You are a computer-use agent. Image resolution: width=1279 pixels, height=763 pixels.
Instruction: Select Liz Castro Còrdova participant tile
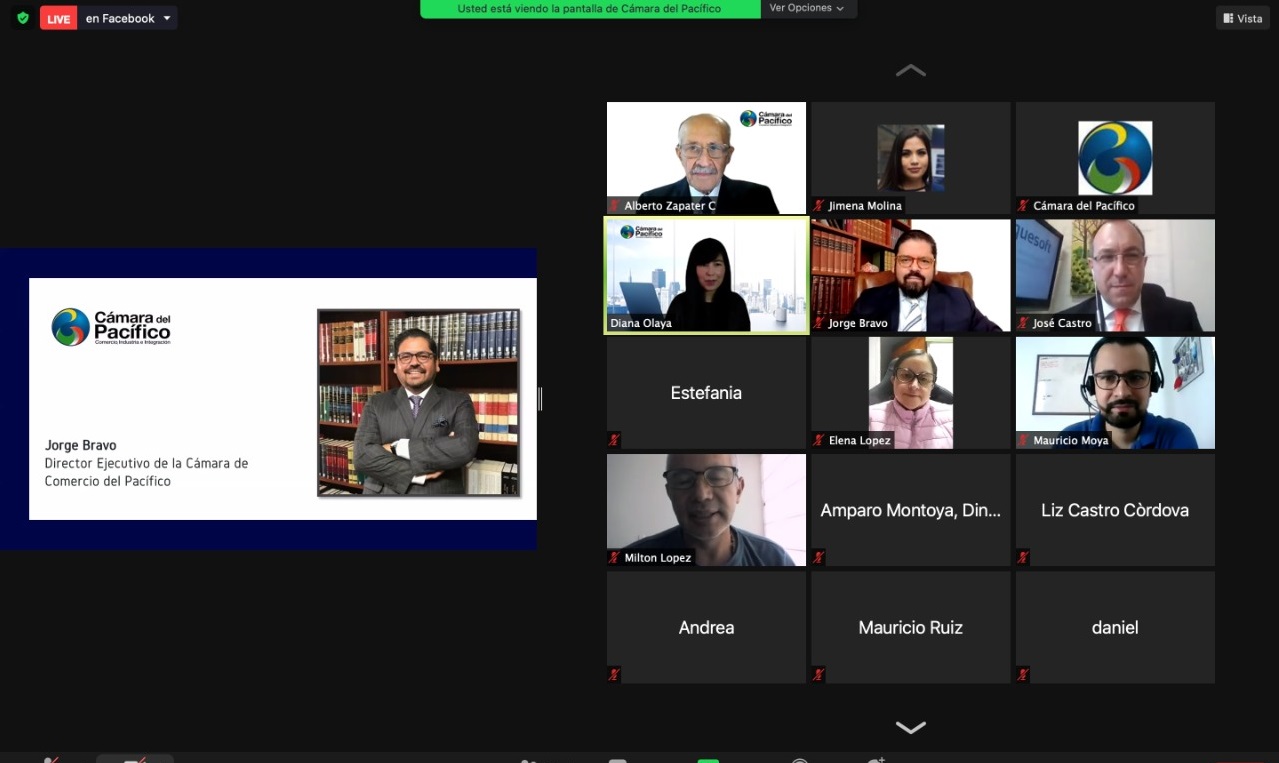(x=1115, y=510)
